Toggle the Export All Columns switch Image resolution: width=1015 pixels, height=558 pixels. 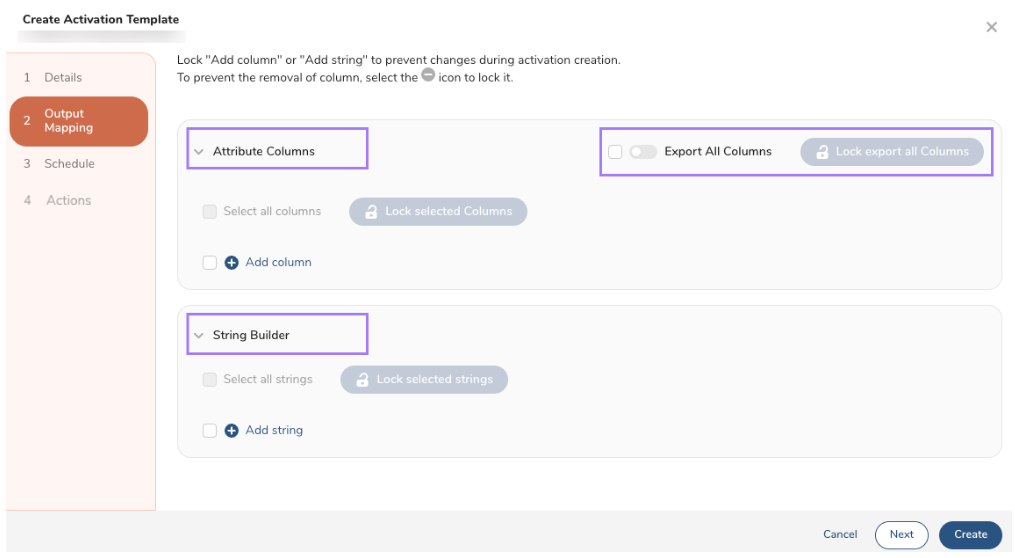[x=643, y=152]
